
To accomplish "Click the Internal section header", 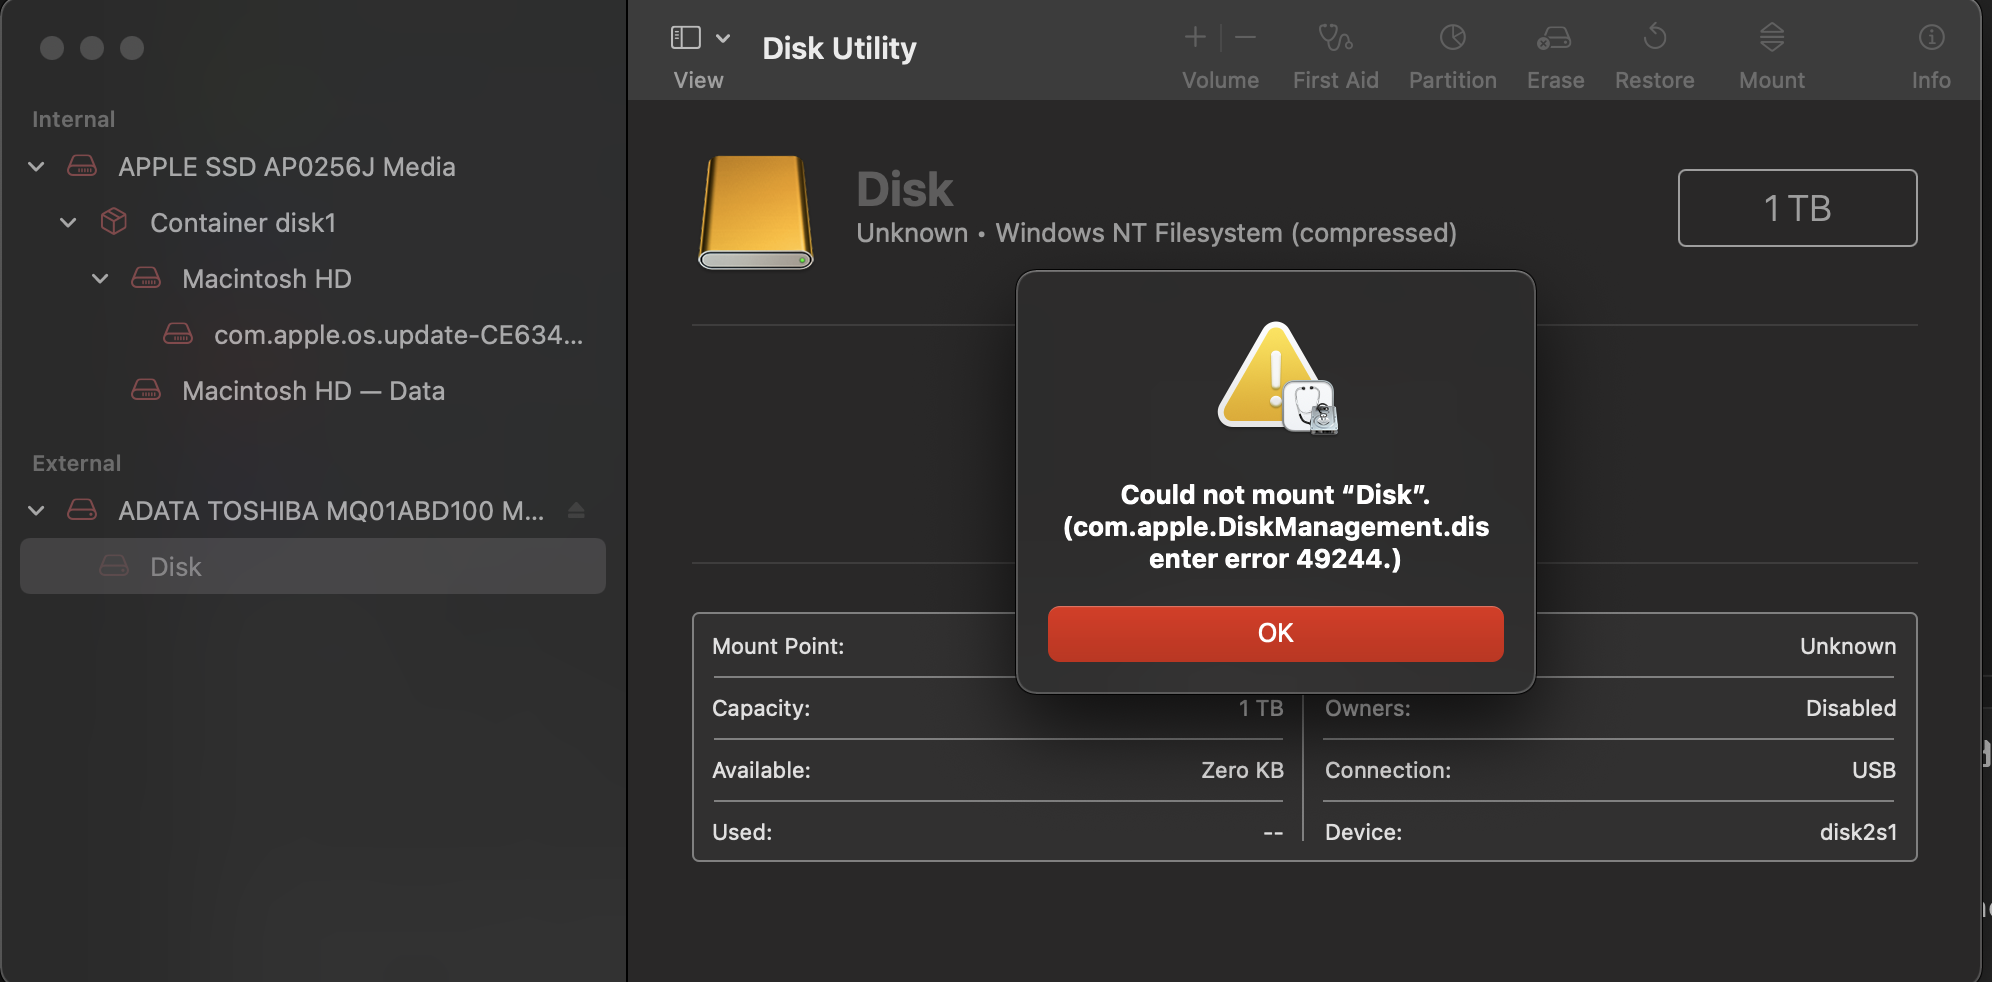I will tap(73, 119).
